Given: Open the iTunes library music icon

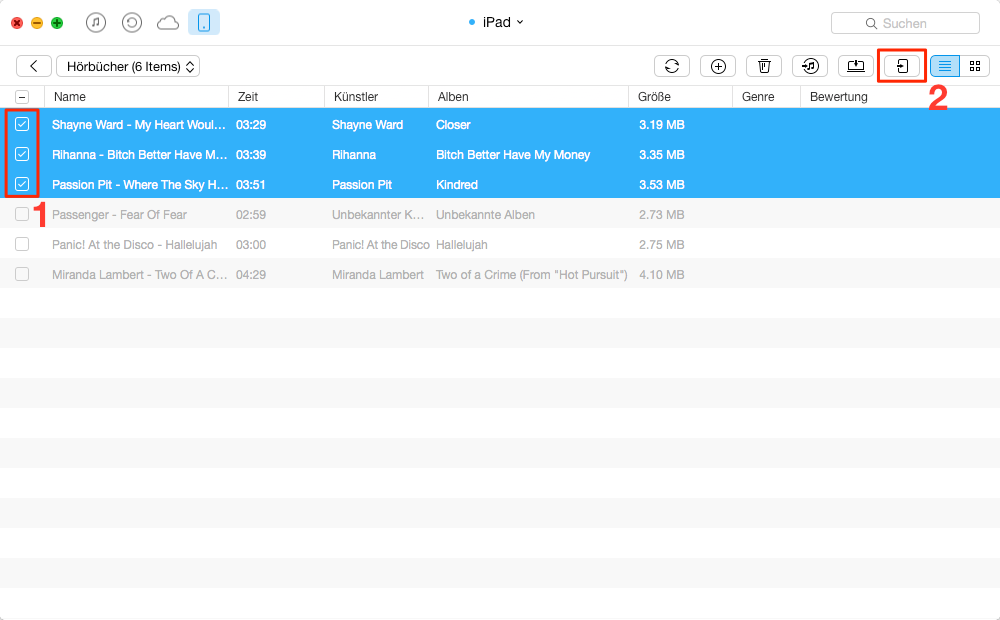Looking at the screenshot, I should click(96, 23).
